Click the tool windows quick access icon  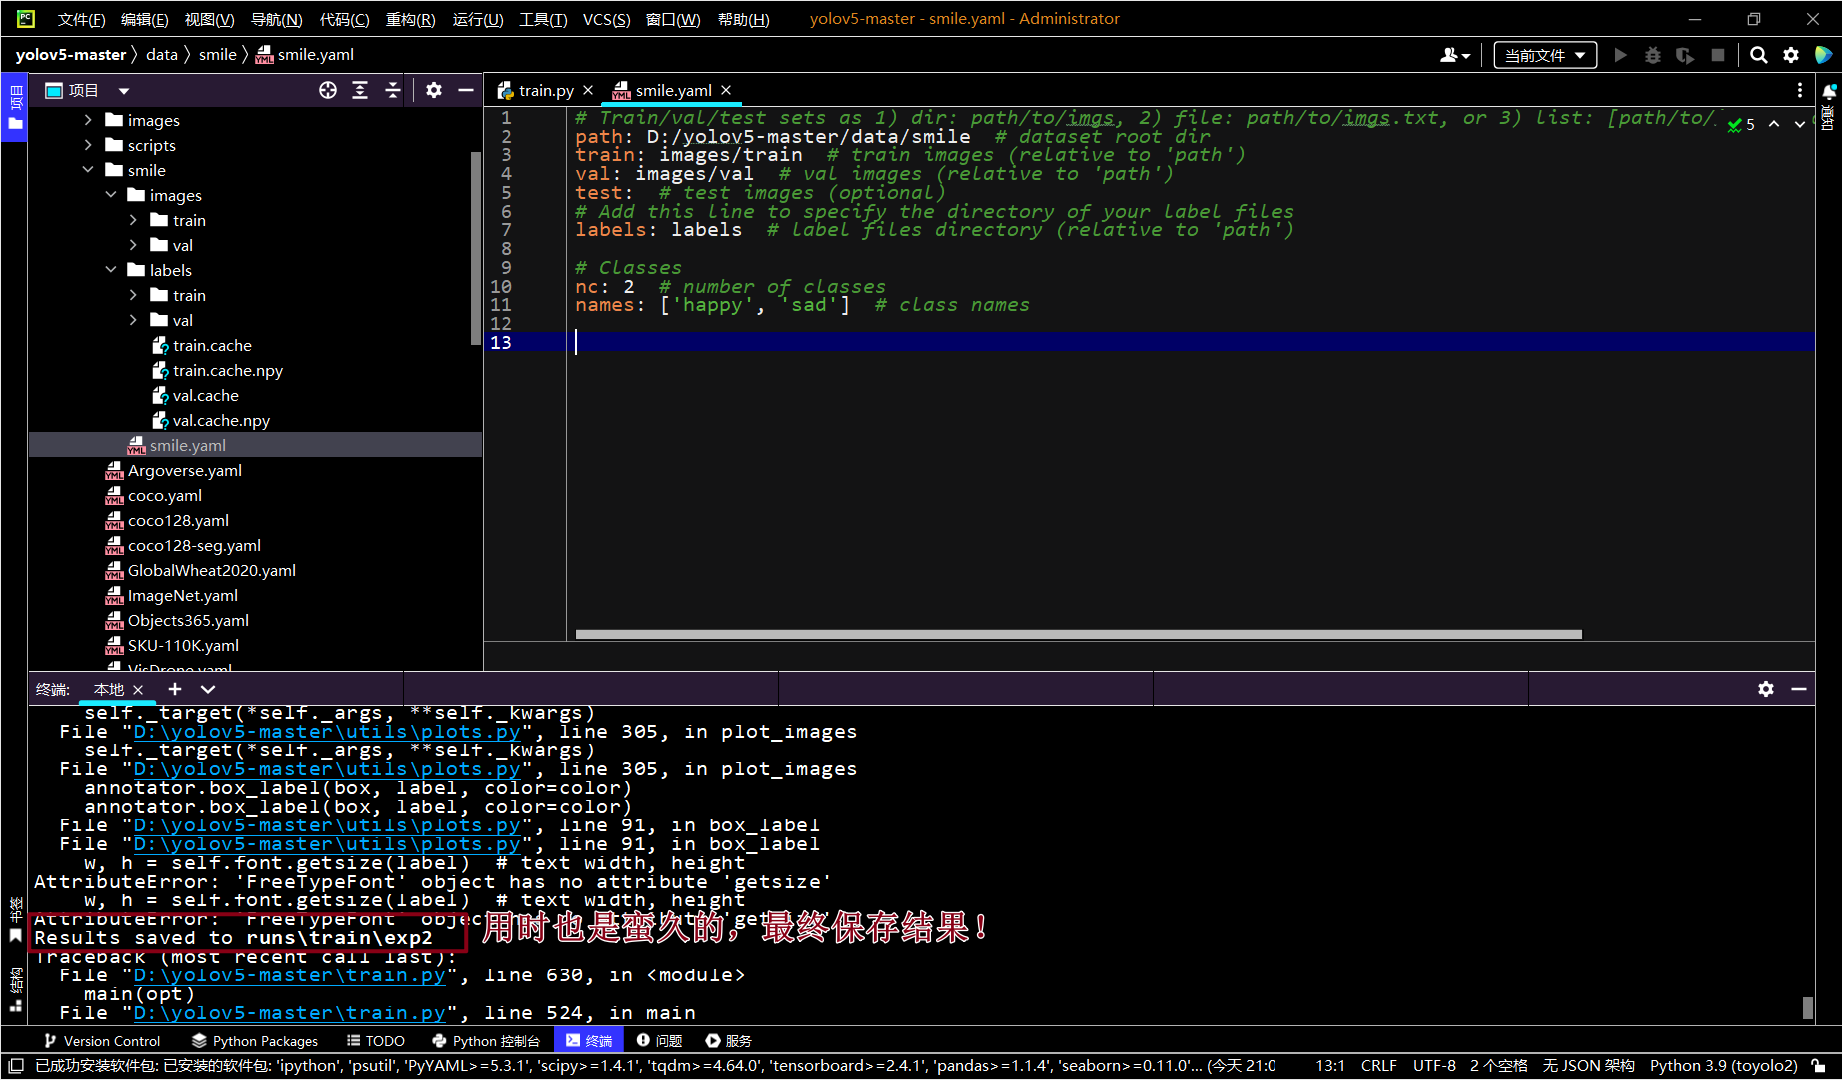16,1066
